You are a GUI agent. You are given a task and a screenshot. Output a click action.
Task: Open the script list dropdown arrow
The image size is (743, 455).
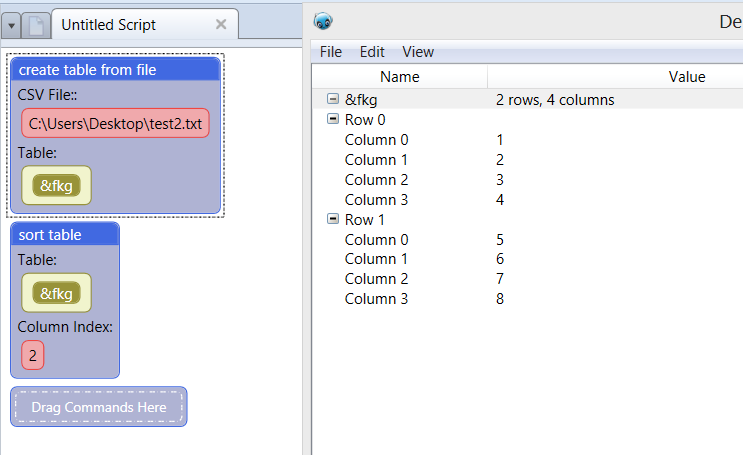[11, 26]
